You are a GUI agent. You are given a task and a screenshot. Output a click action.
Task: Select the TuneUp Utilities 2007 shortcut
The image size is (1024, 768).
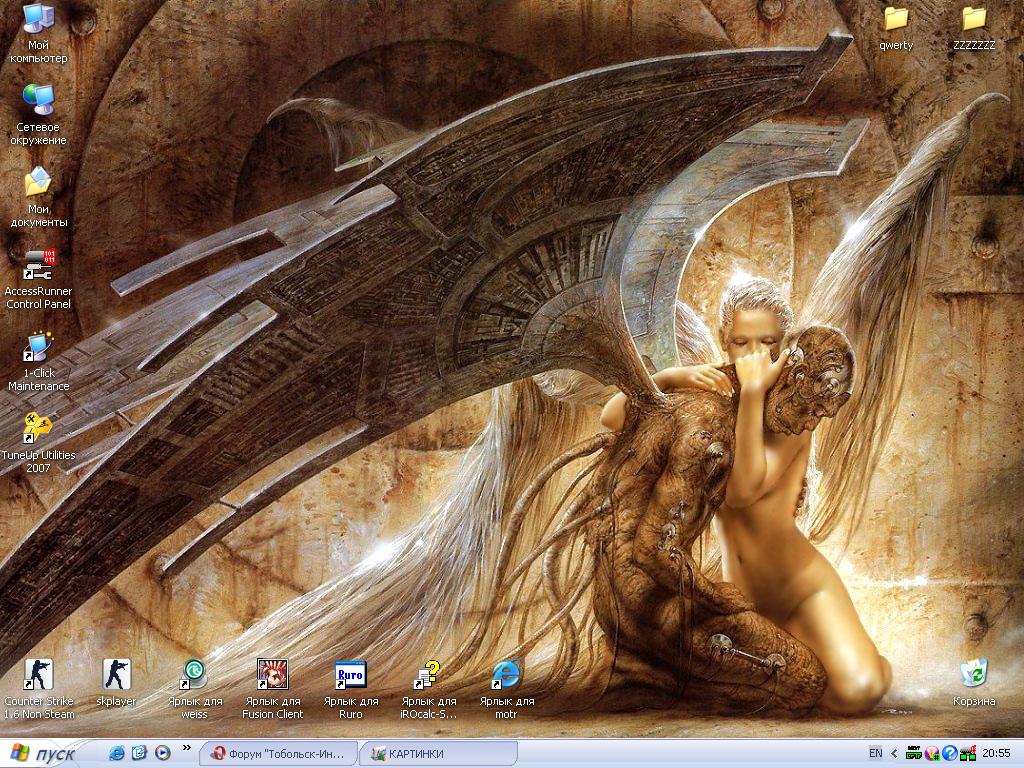[39, 443]
